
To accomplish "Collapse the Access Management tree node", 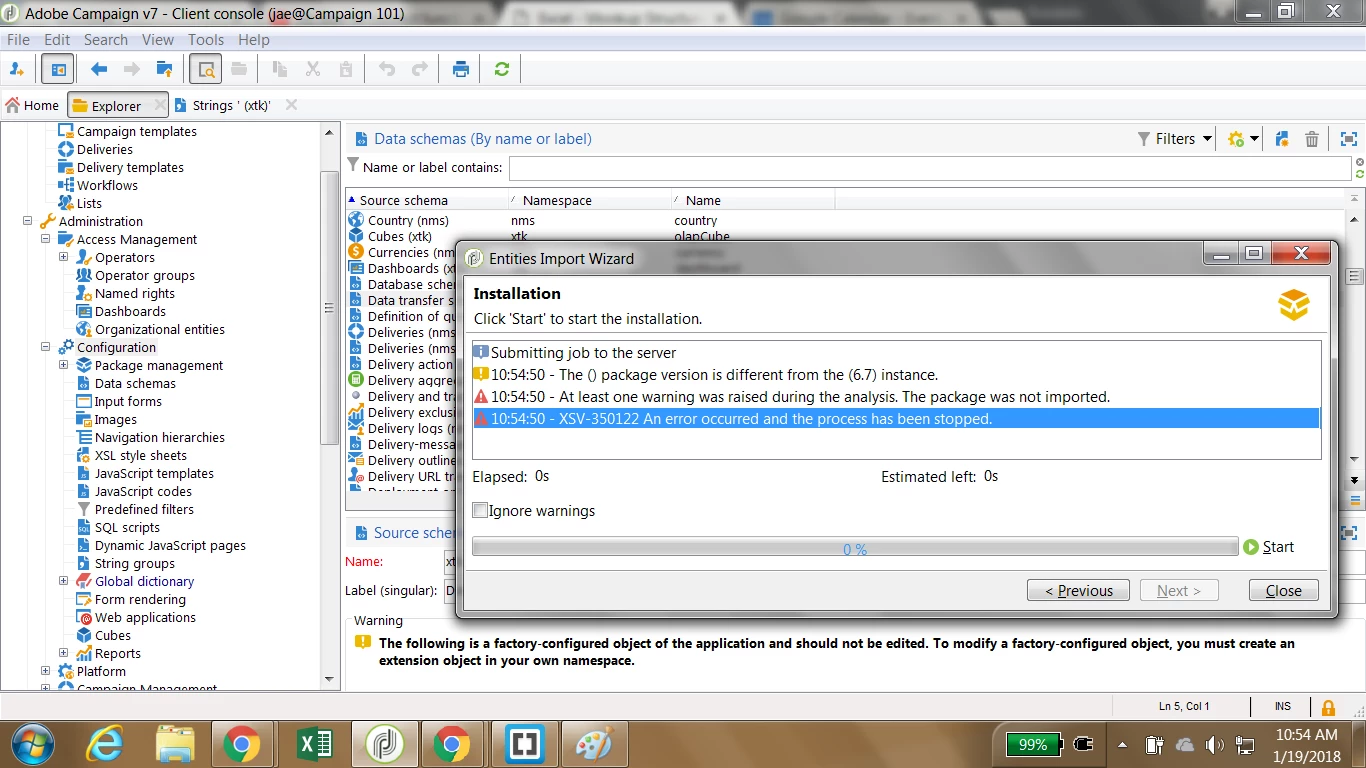I will 45,239.
